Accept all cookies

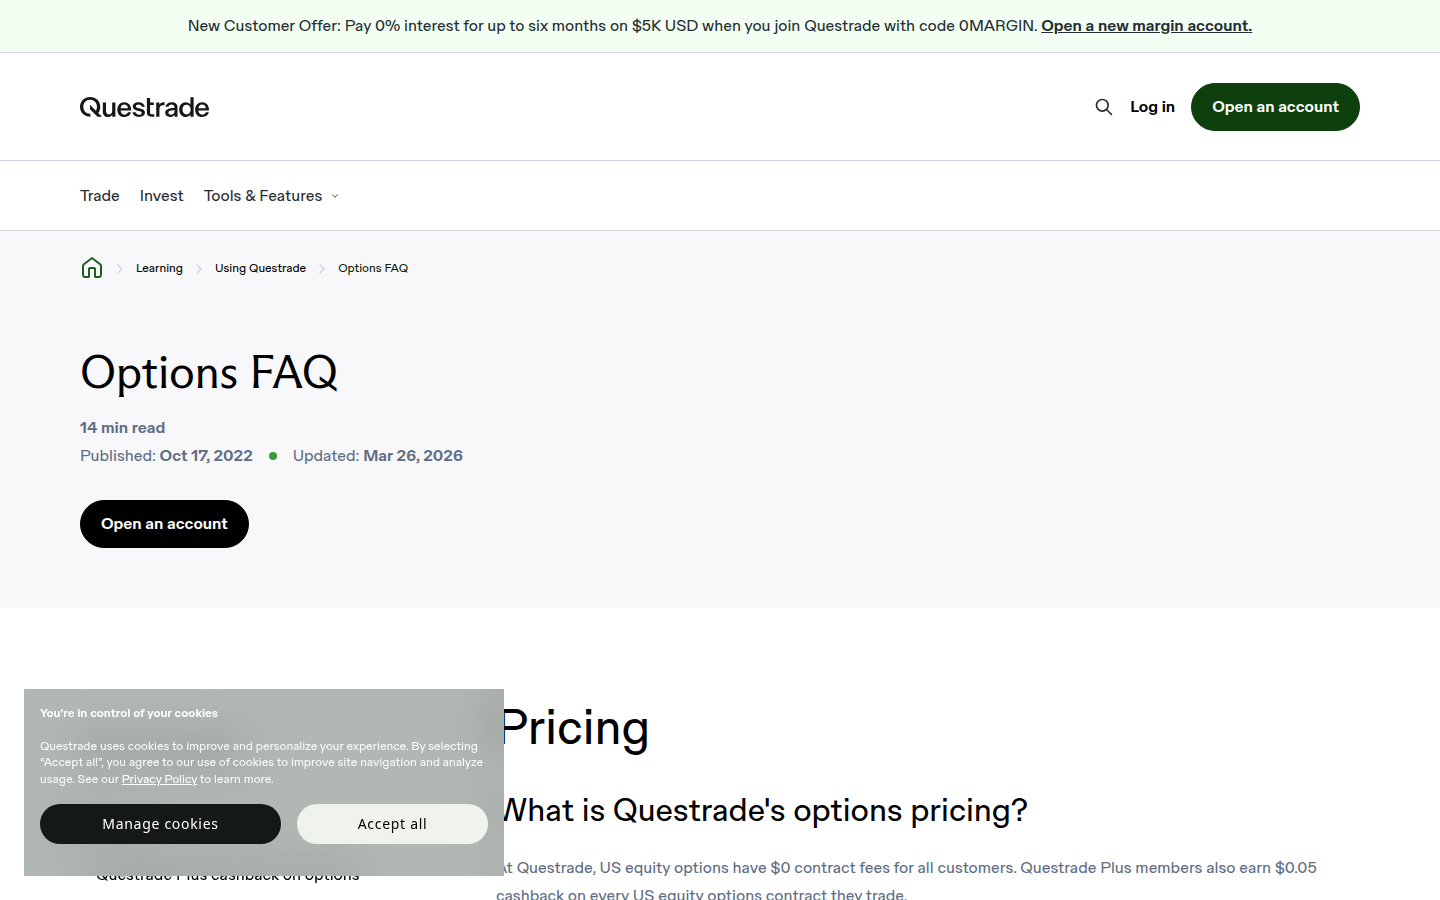[x=392, y=824]
